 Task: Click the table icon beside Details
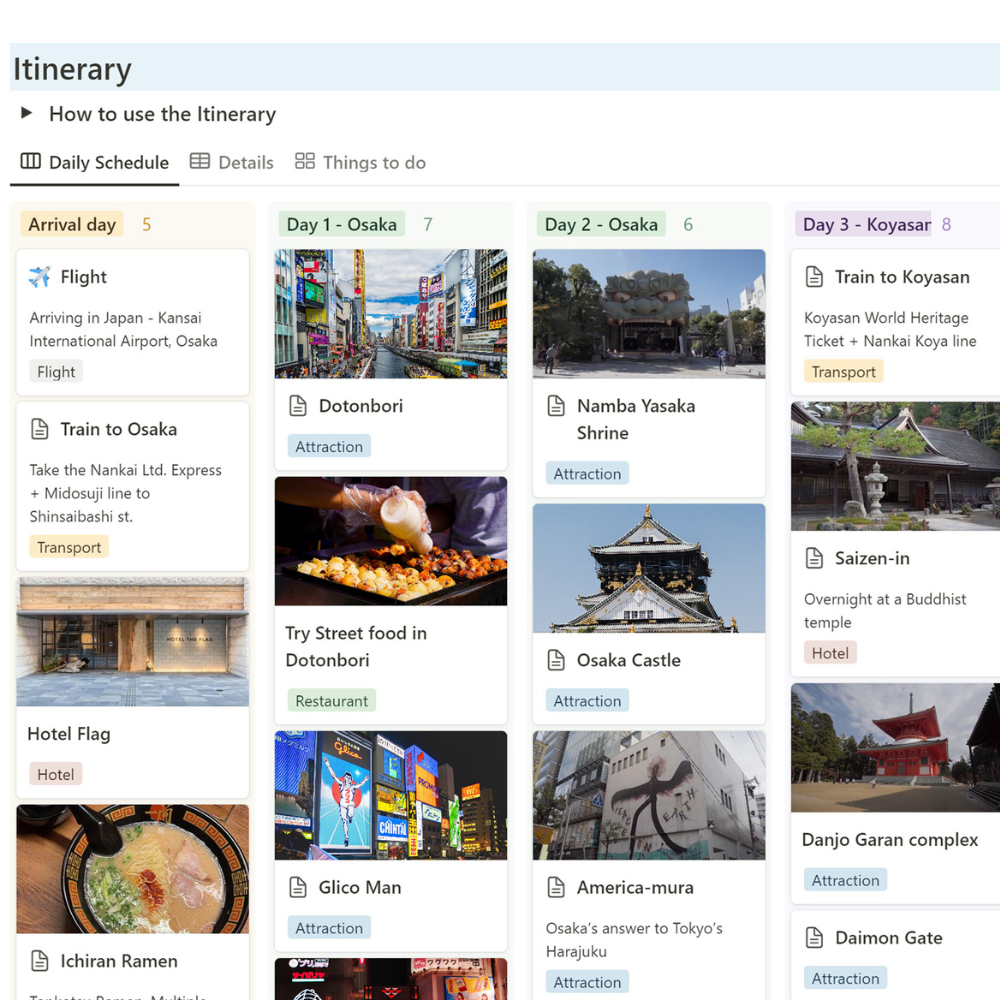(x=200, y=161)
